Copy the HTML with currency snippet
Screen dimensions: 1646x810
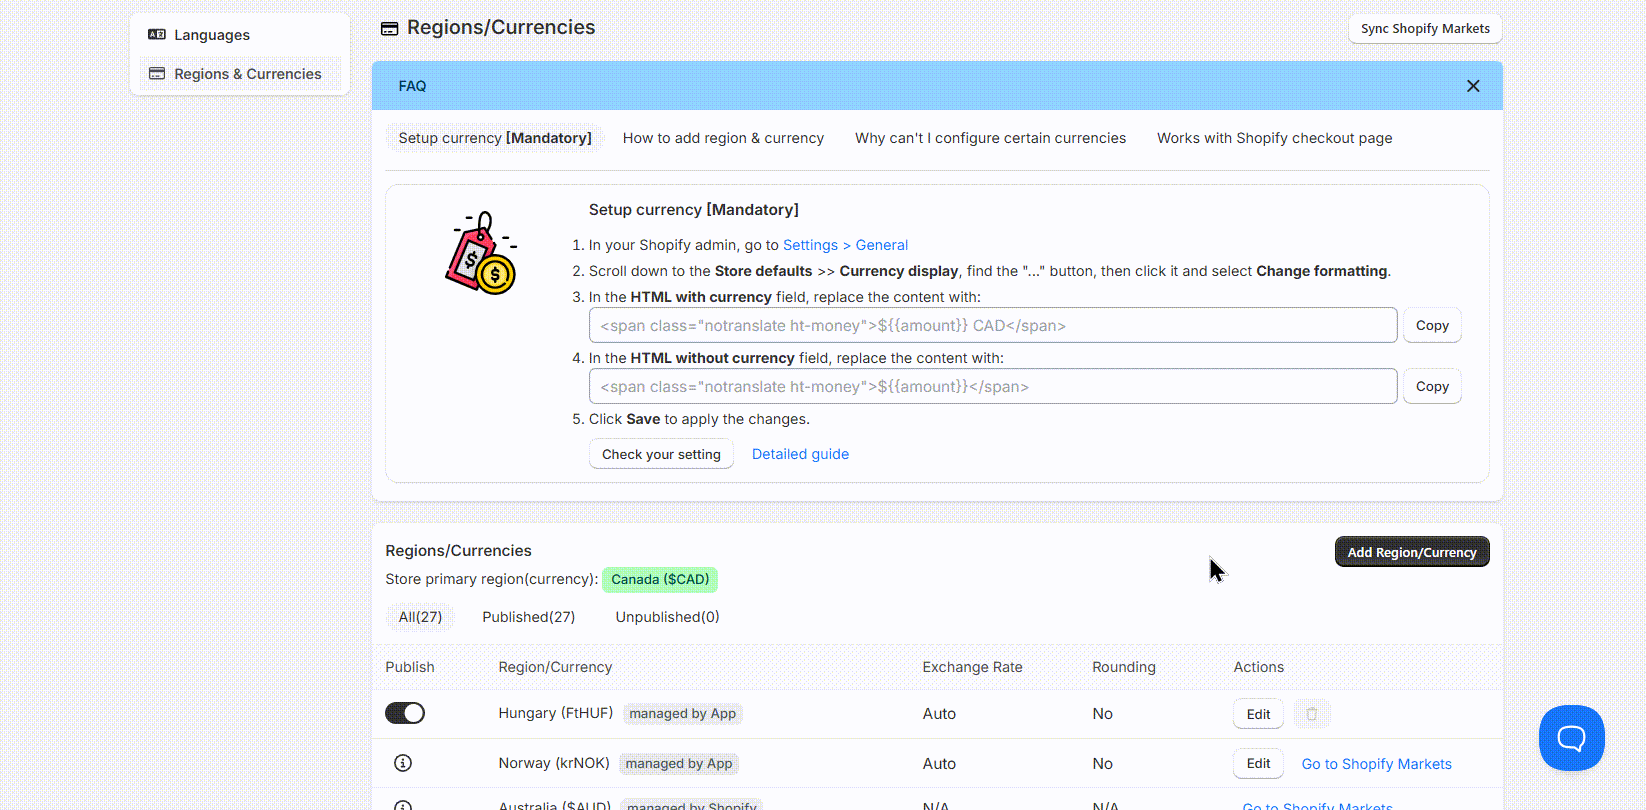(1432, 325)
